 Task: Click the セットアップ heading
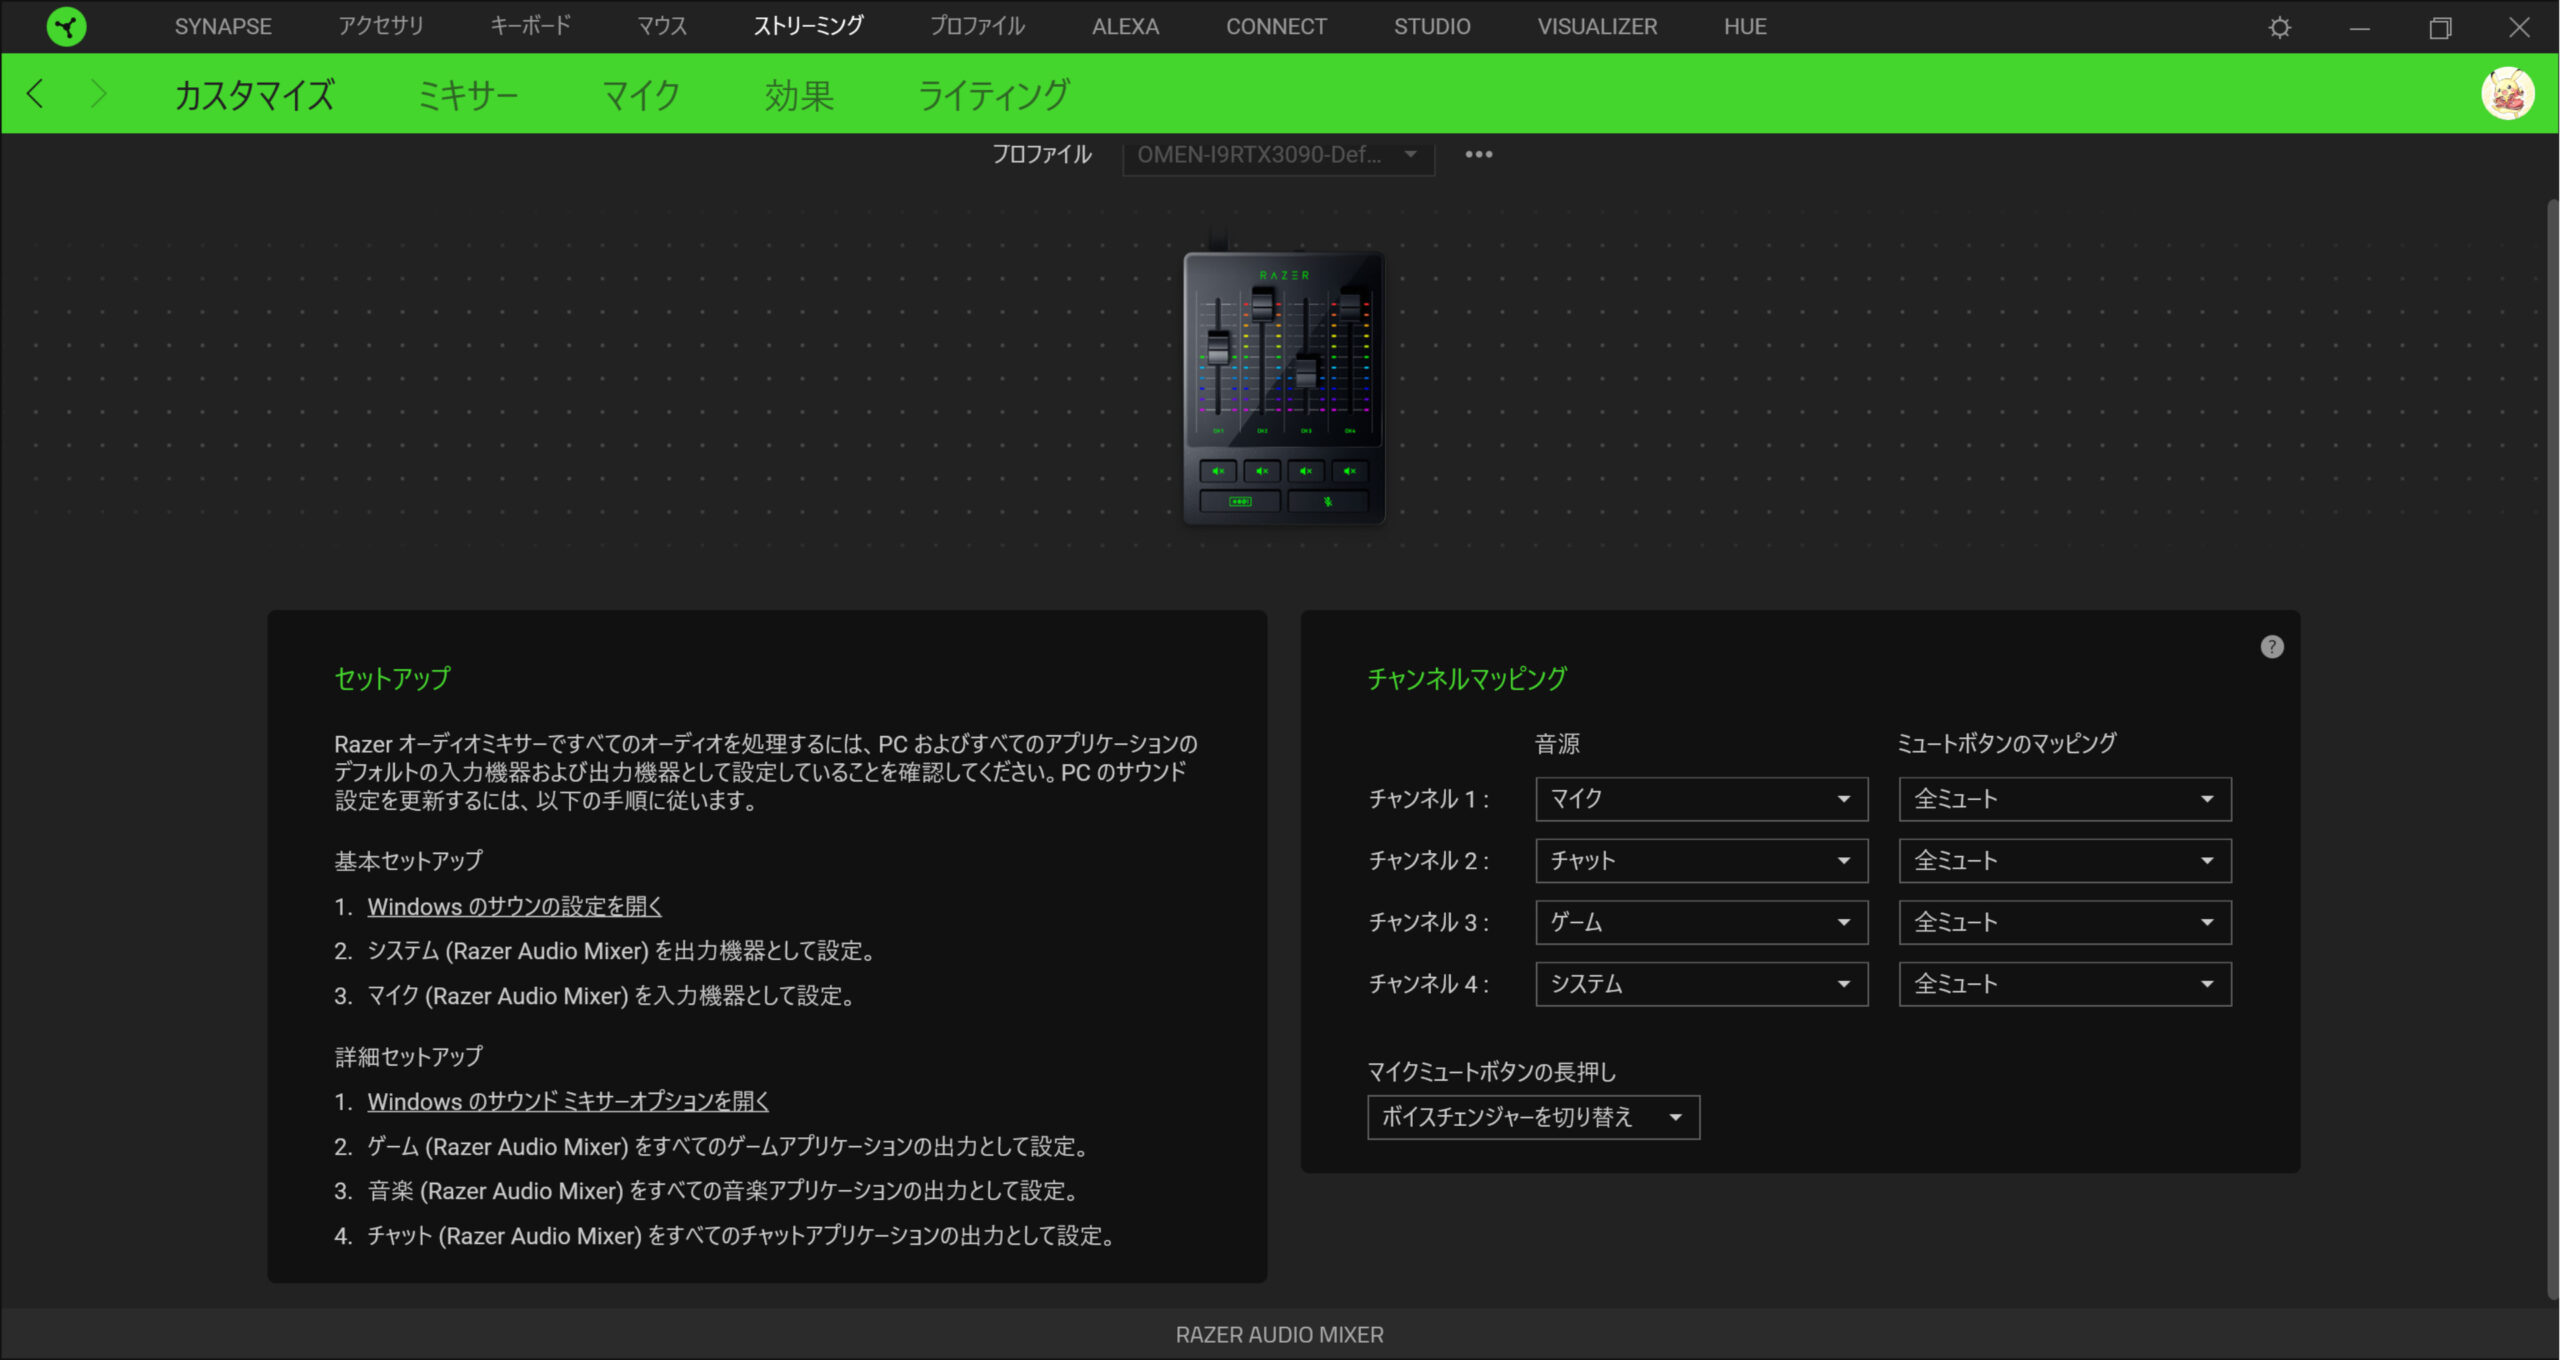(x=392, y=679)
